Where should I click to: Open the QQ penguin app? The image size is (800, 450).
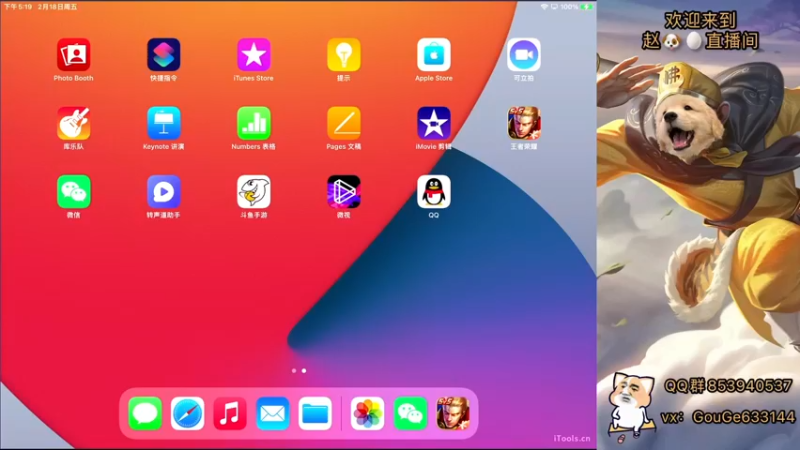pyautogui.click(x=434, y=192)
